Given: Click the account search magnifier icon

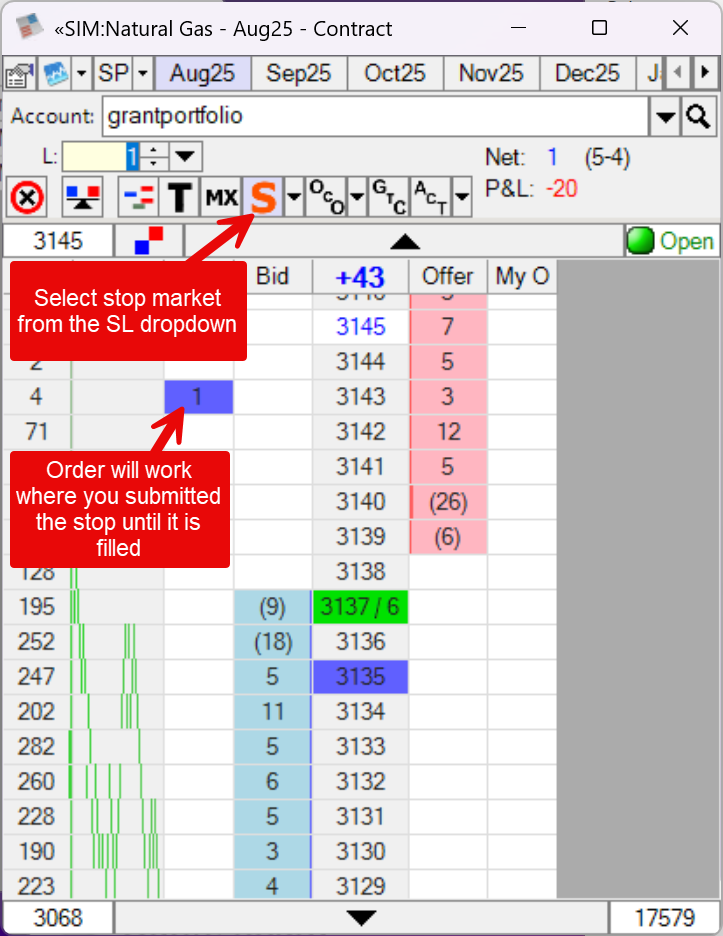Looking at the screenshot, I should coord(698,117).
